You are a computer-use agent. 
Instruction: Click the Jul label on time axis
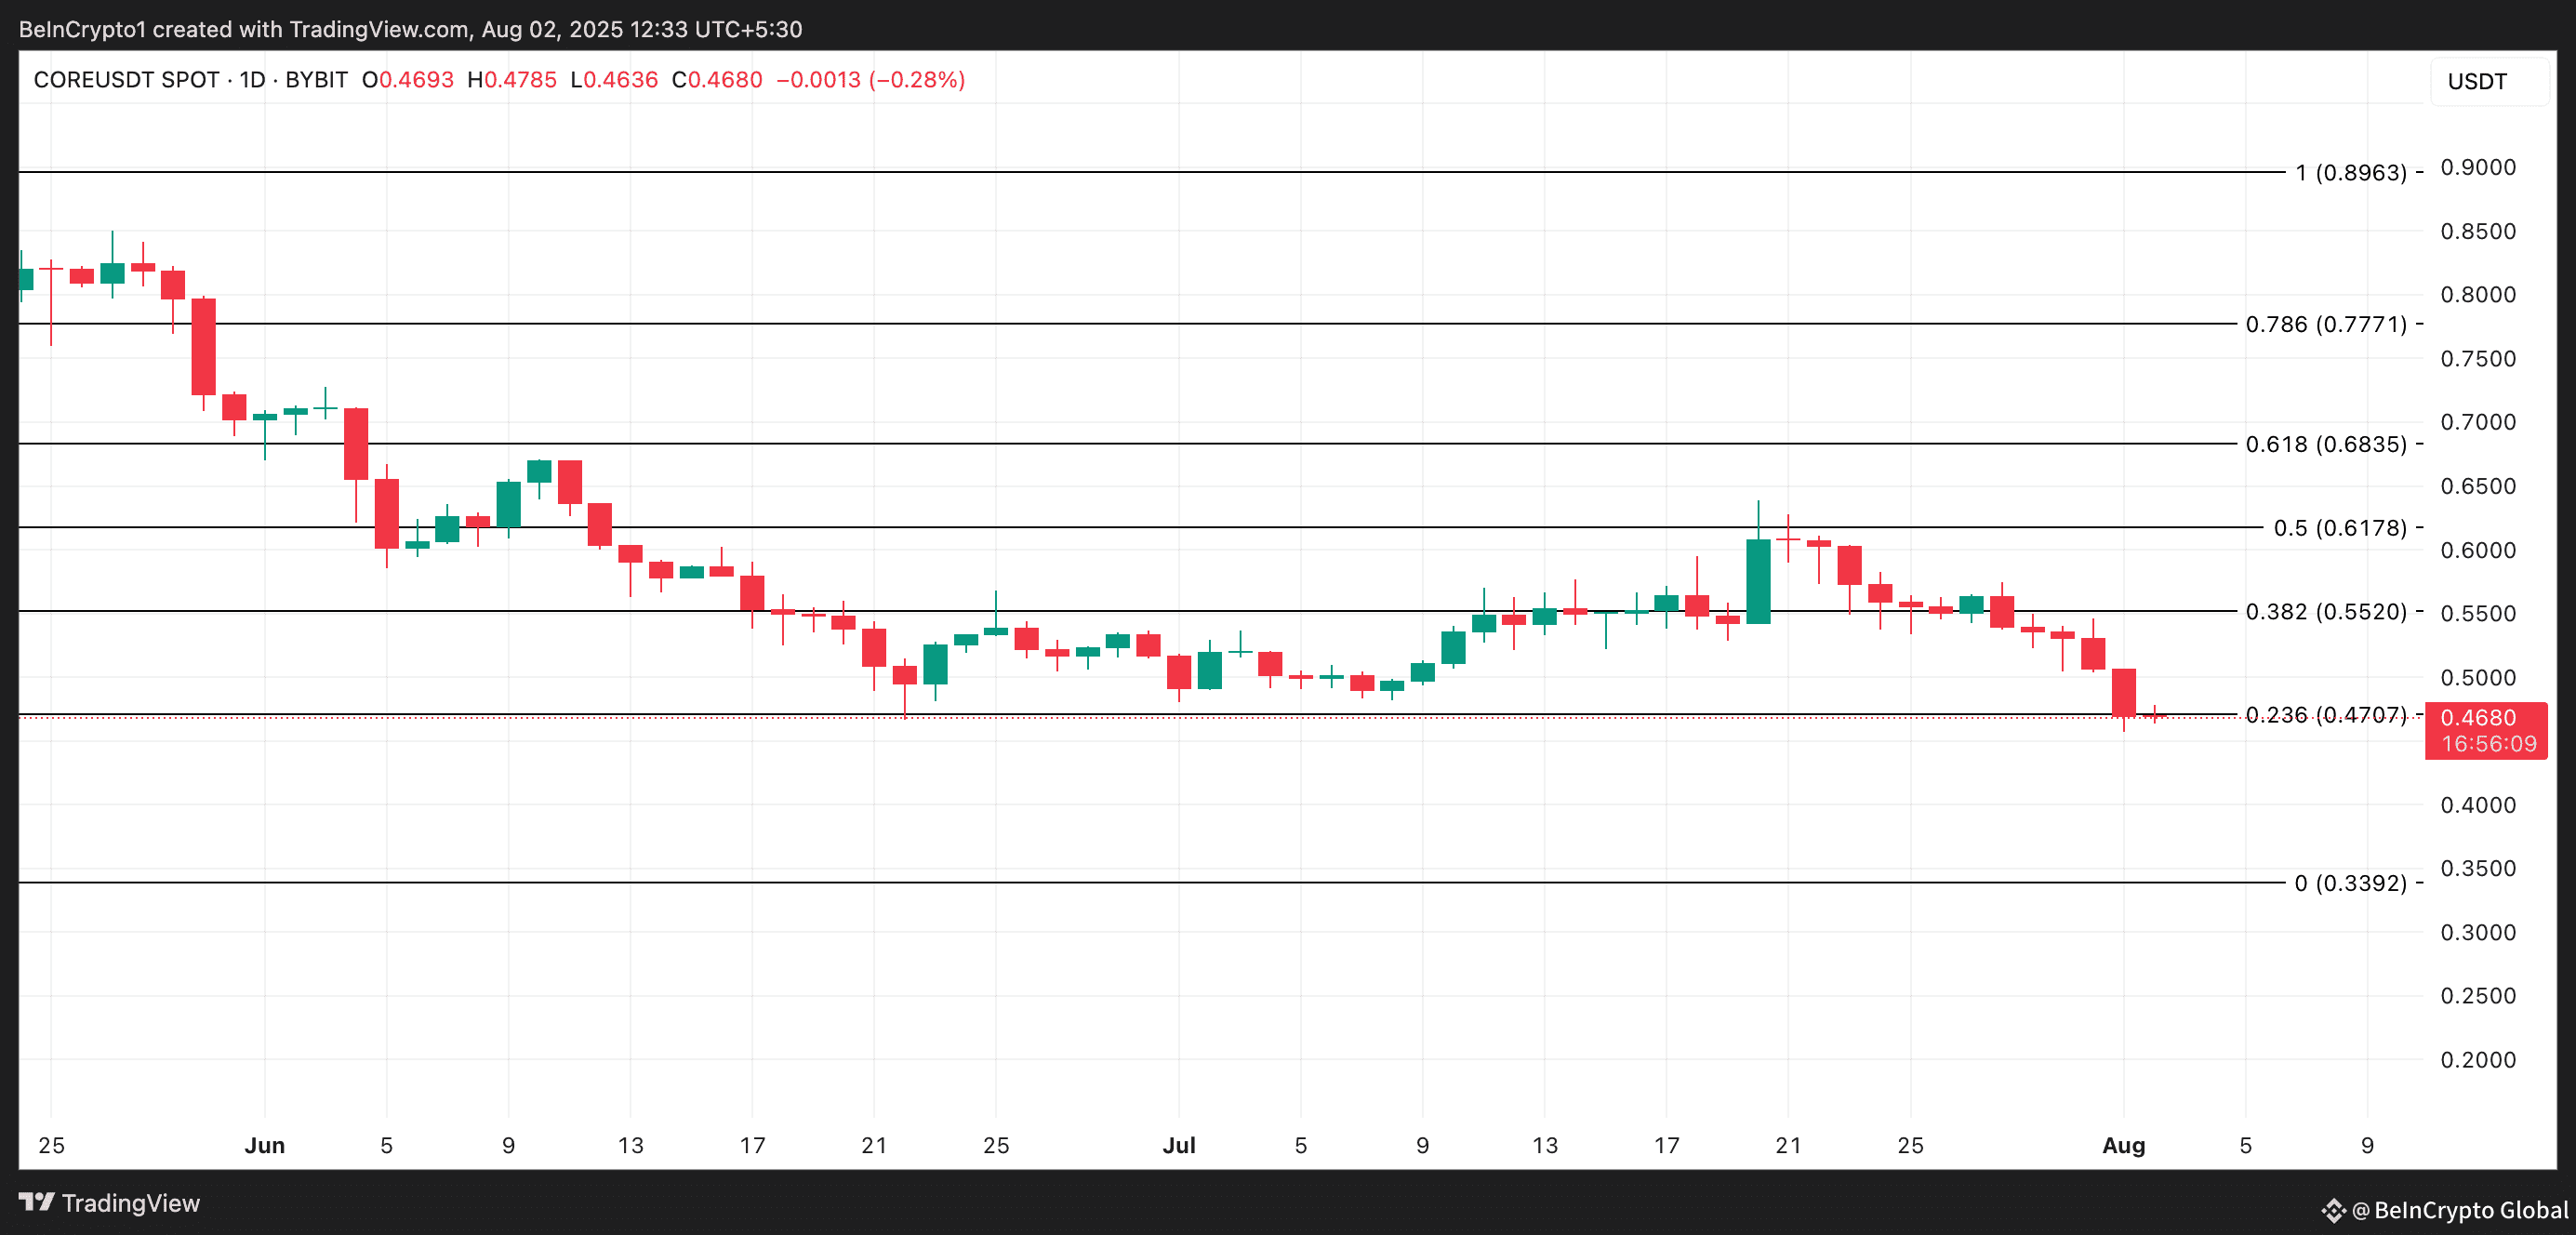tap(1179, 1145)
